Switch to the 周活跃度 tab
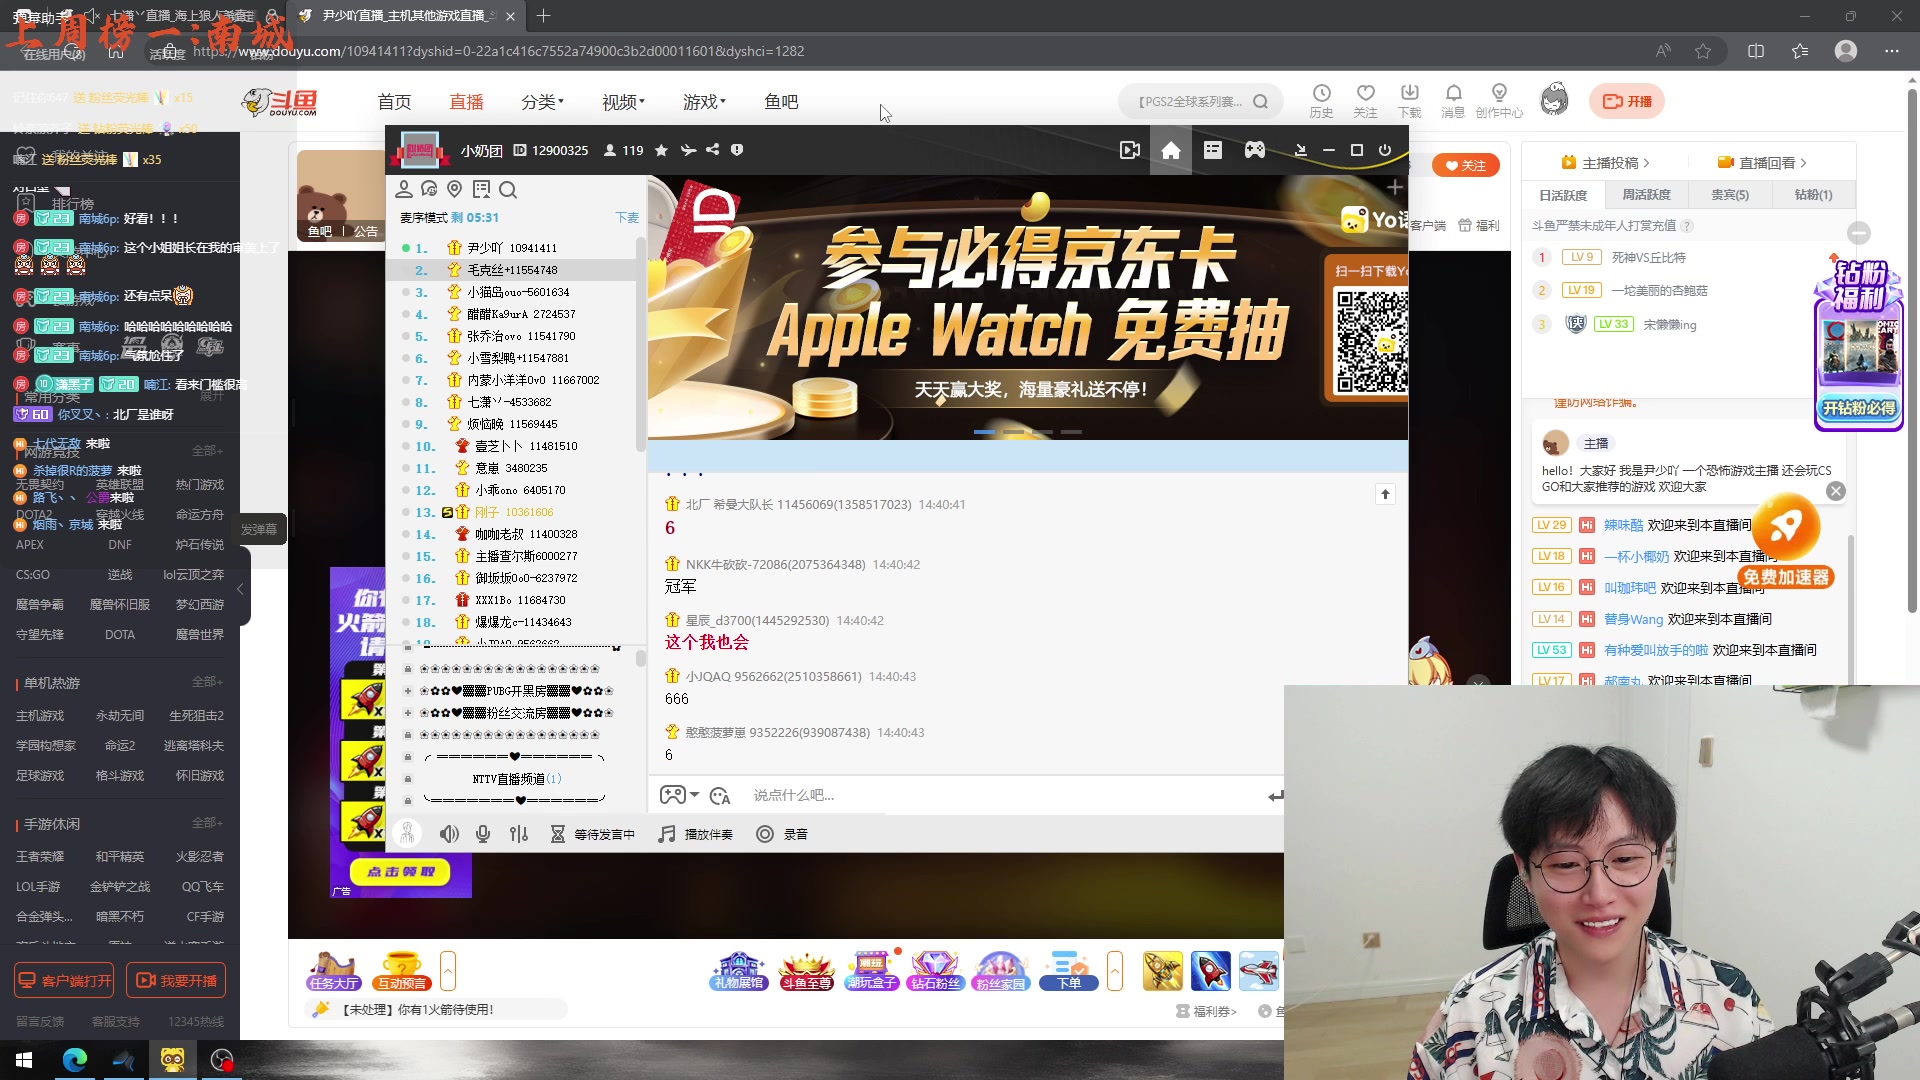The height and width of the screenshot is (1080, 1920). point(1646,195)
